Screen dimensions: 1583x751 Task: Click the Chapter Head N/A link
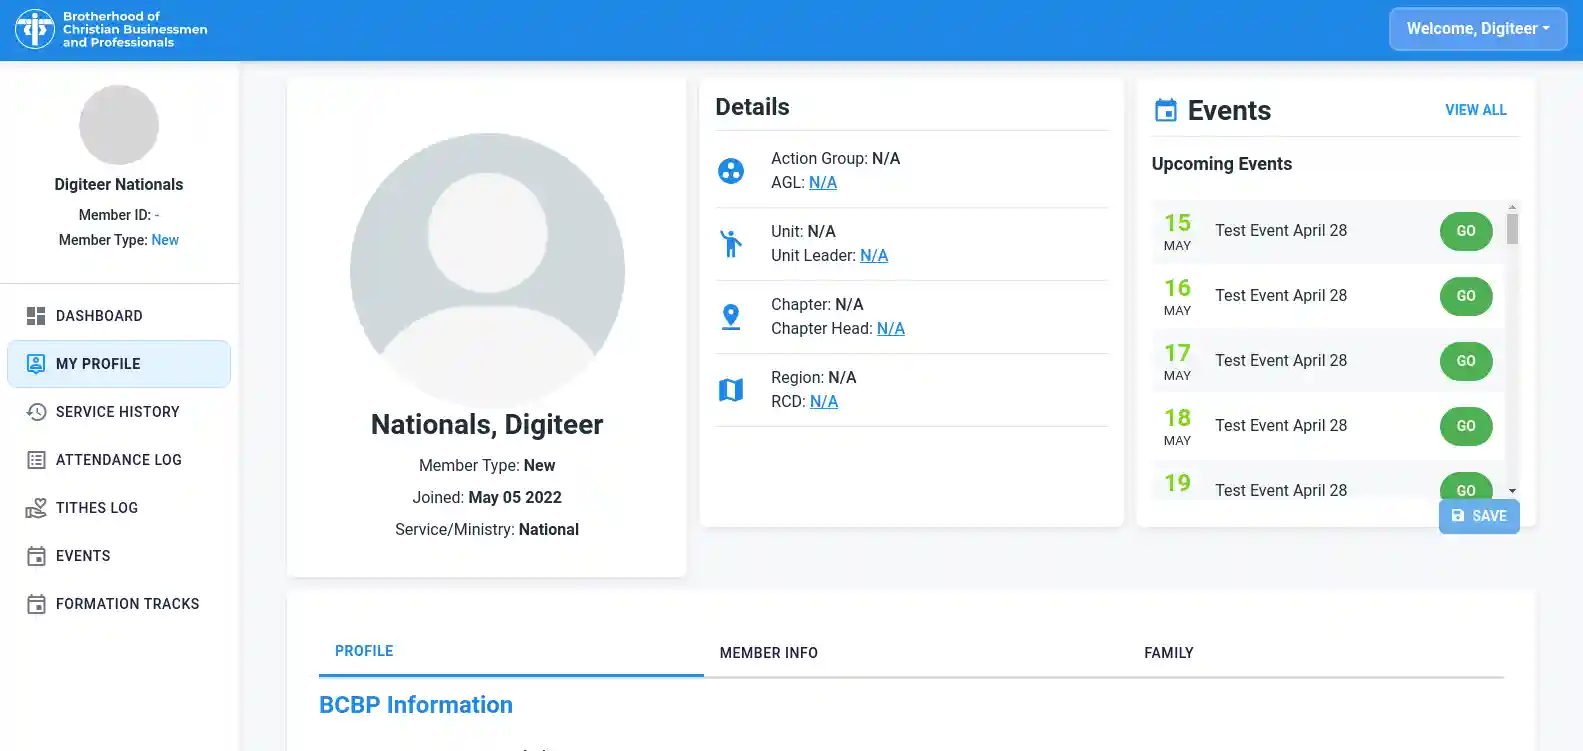pos(891,329)
